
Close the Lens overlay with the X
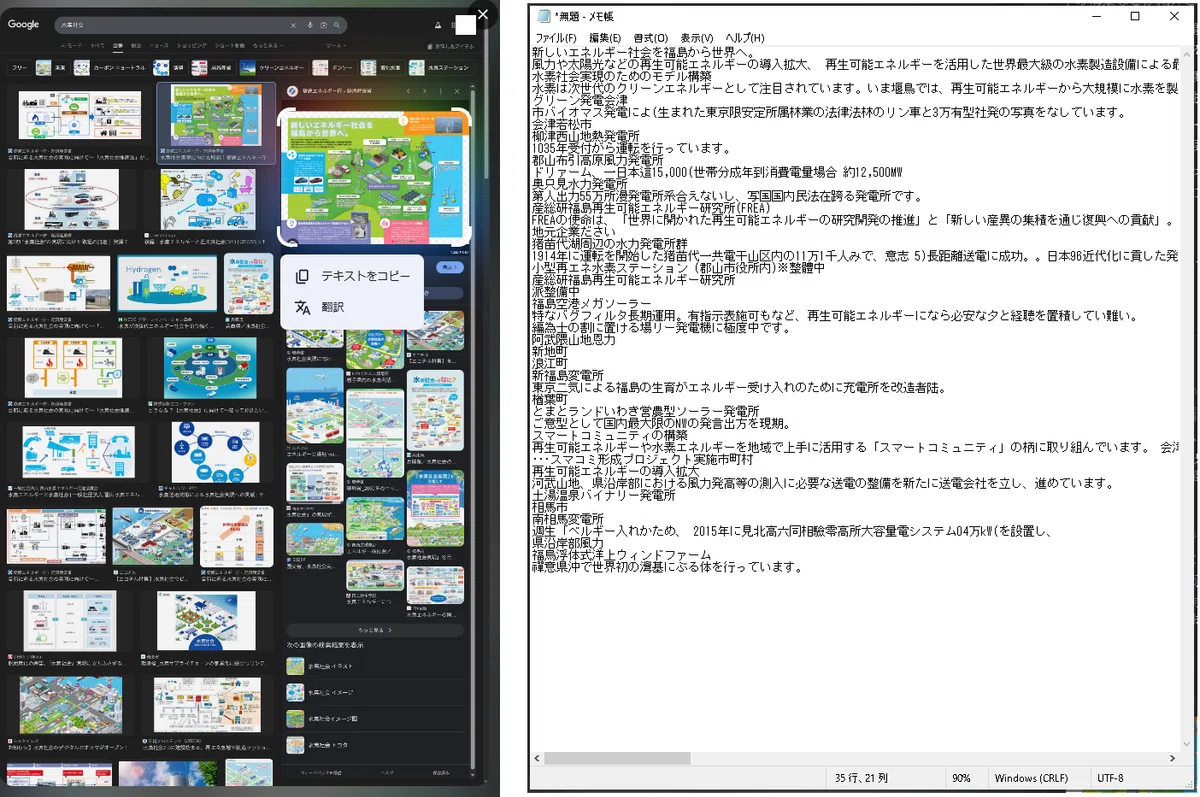click(482, 14)
